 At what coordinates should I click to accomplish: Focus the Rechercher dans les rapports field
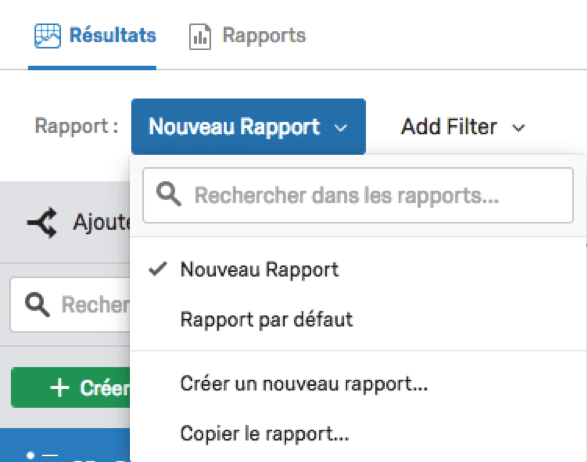pos(358,195)
